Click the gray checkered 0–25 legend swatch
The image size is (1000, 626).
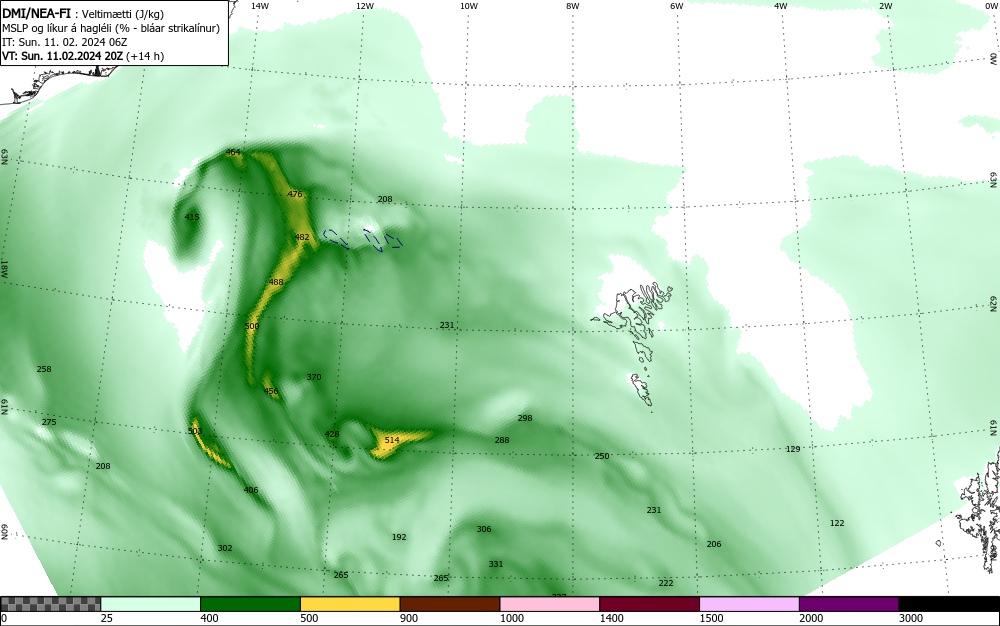(x=50, y=604)
